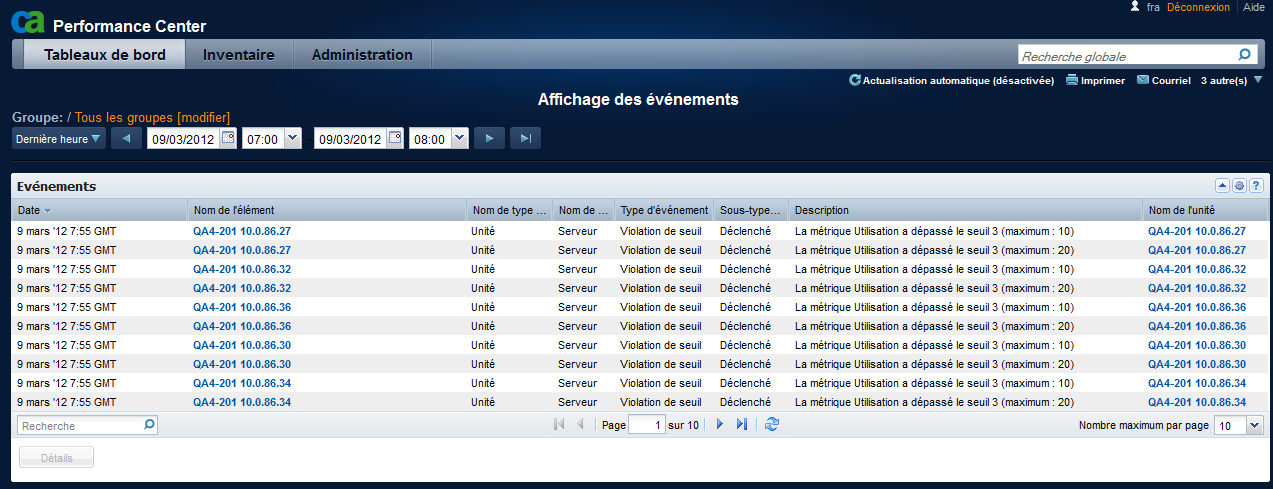Open second QA4-201 10.0.86.30 unit name link
1273x489 pixels.
(x=1197, y=364)
